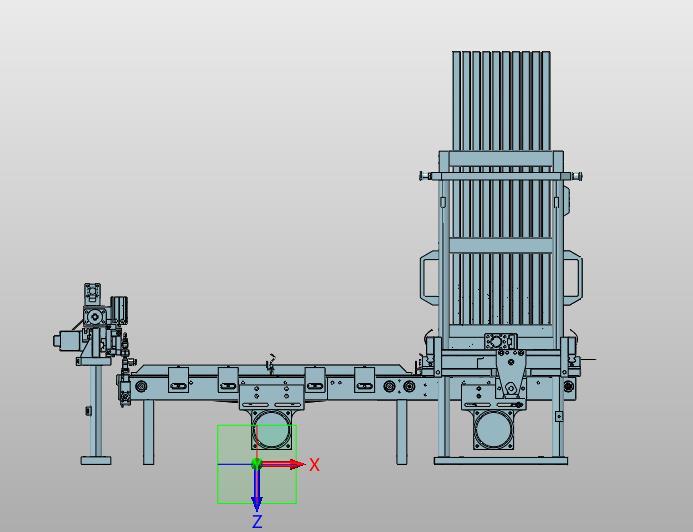Select the pedestal stand base at far left
The width and height of the screenshot is (693, 532).
coord(95,460)
